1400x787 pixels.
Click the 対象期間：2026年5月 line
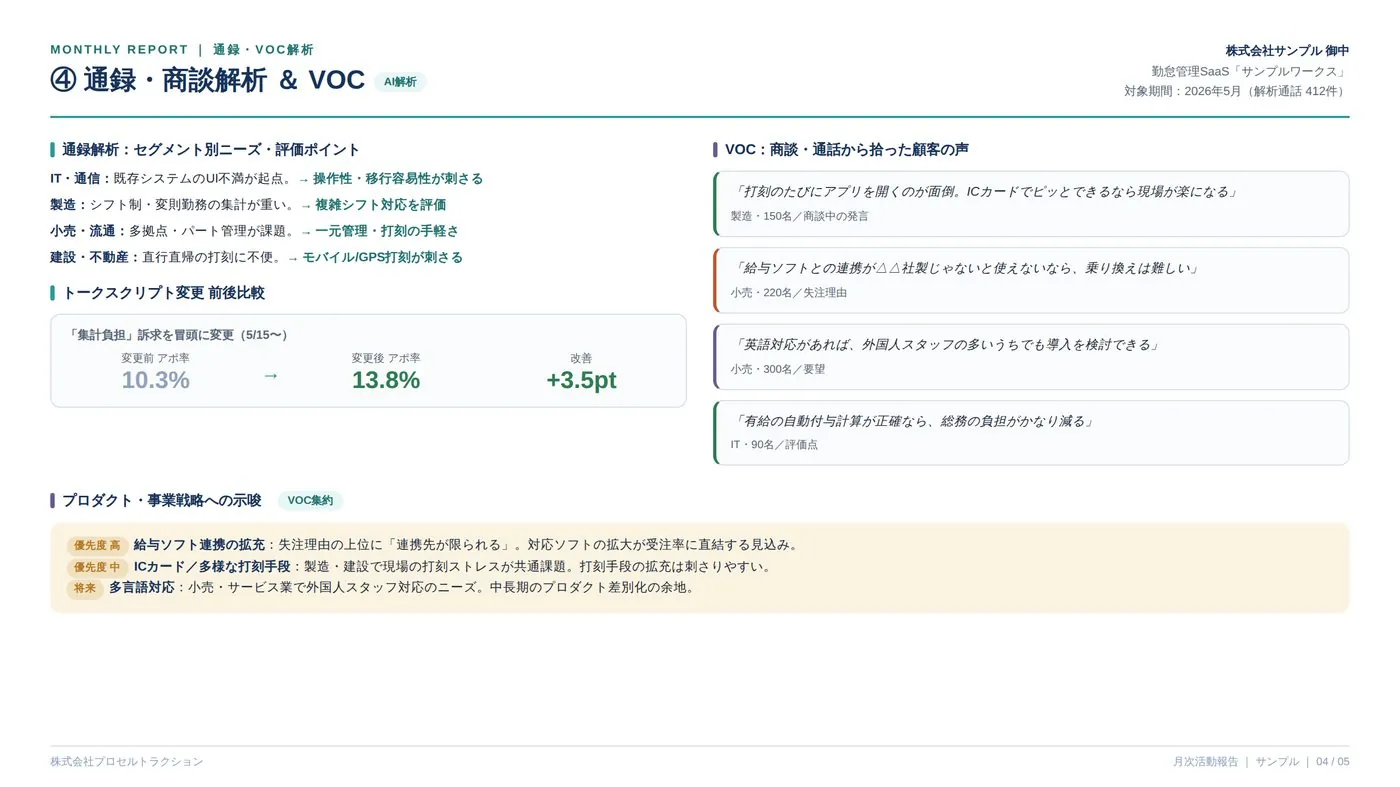1236,91
